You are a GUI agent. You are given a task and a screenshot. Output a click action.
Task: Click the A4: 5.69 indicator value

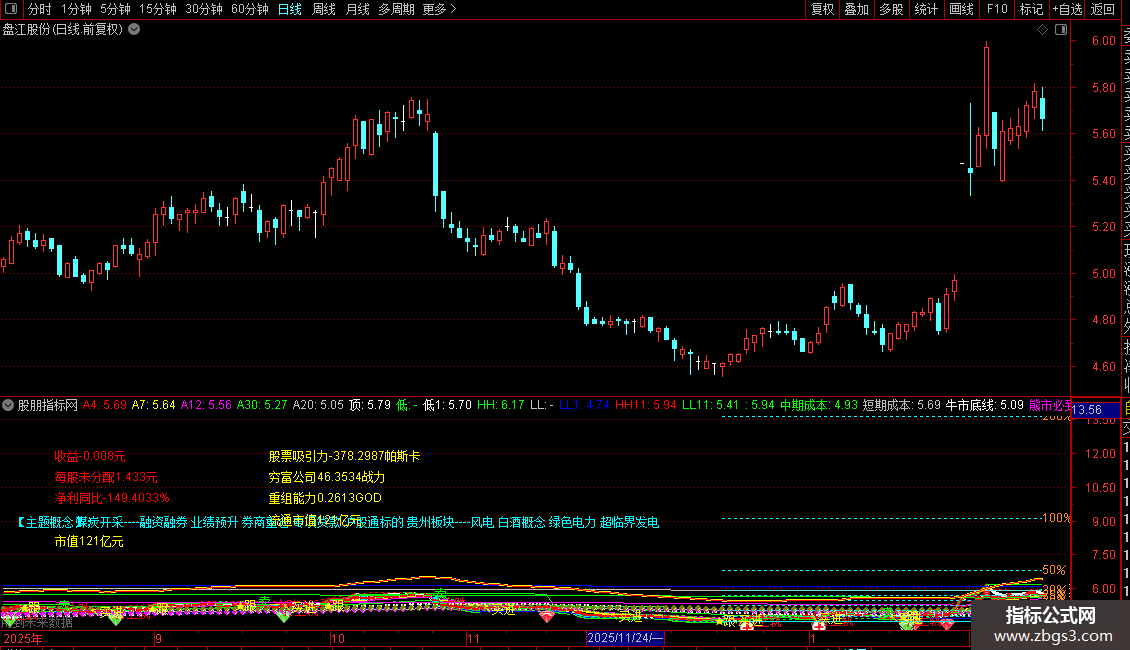click(104, 405)
